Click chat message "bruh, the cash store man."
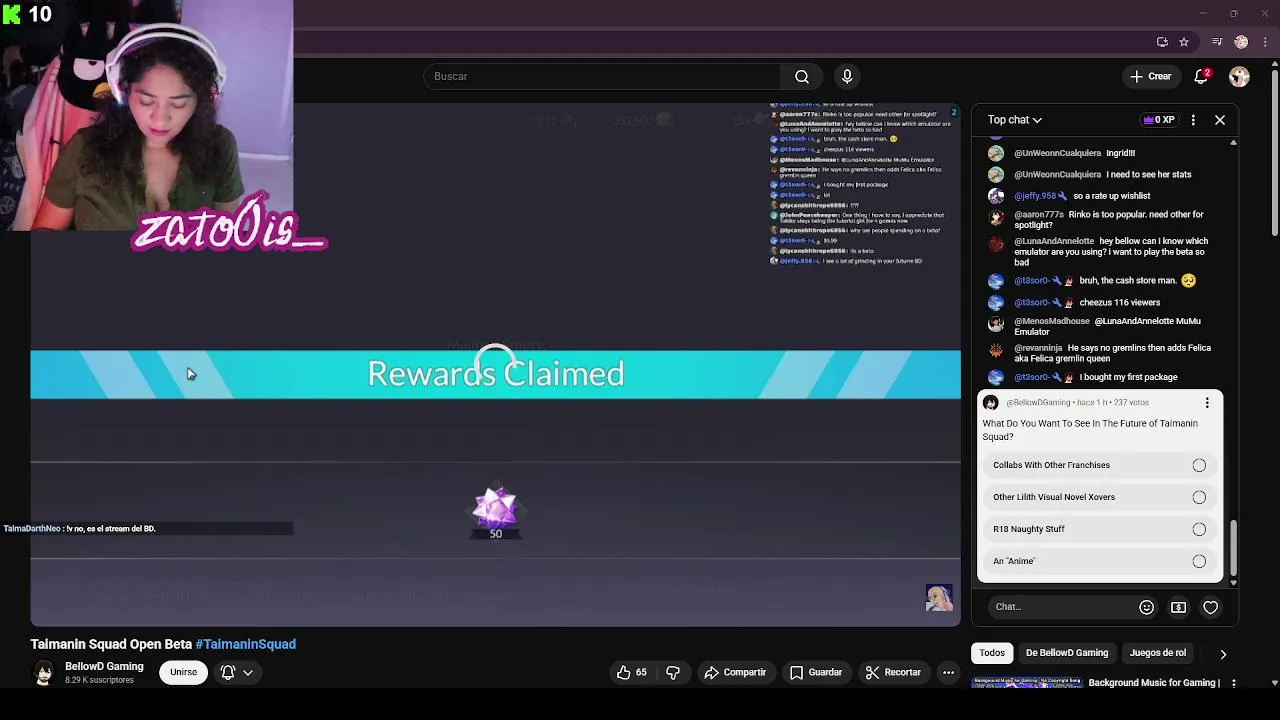This screenshot has height=720, width=1280. pos(1128,281)
